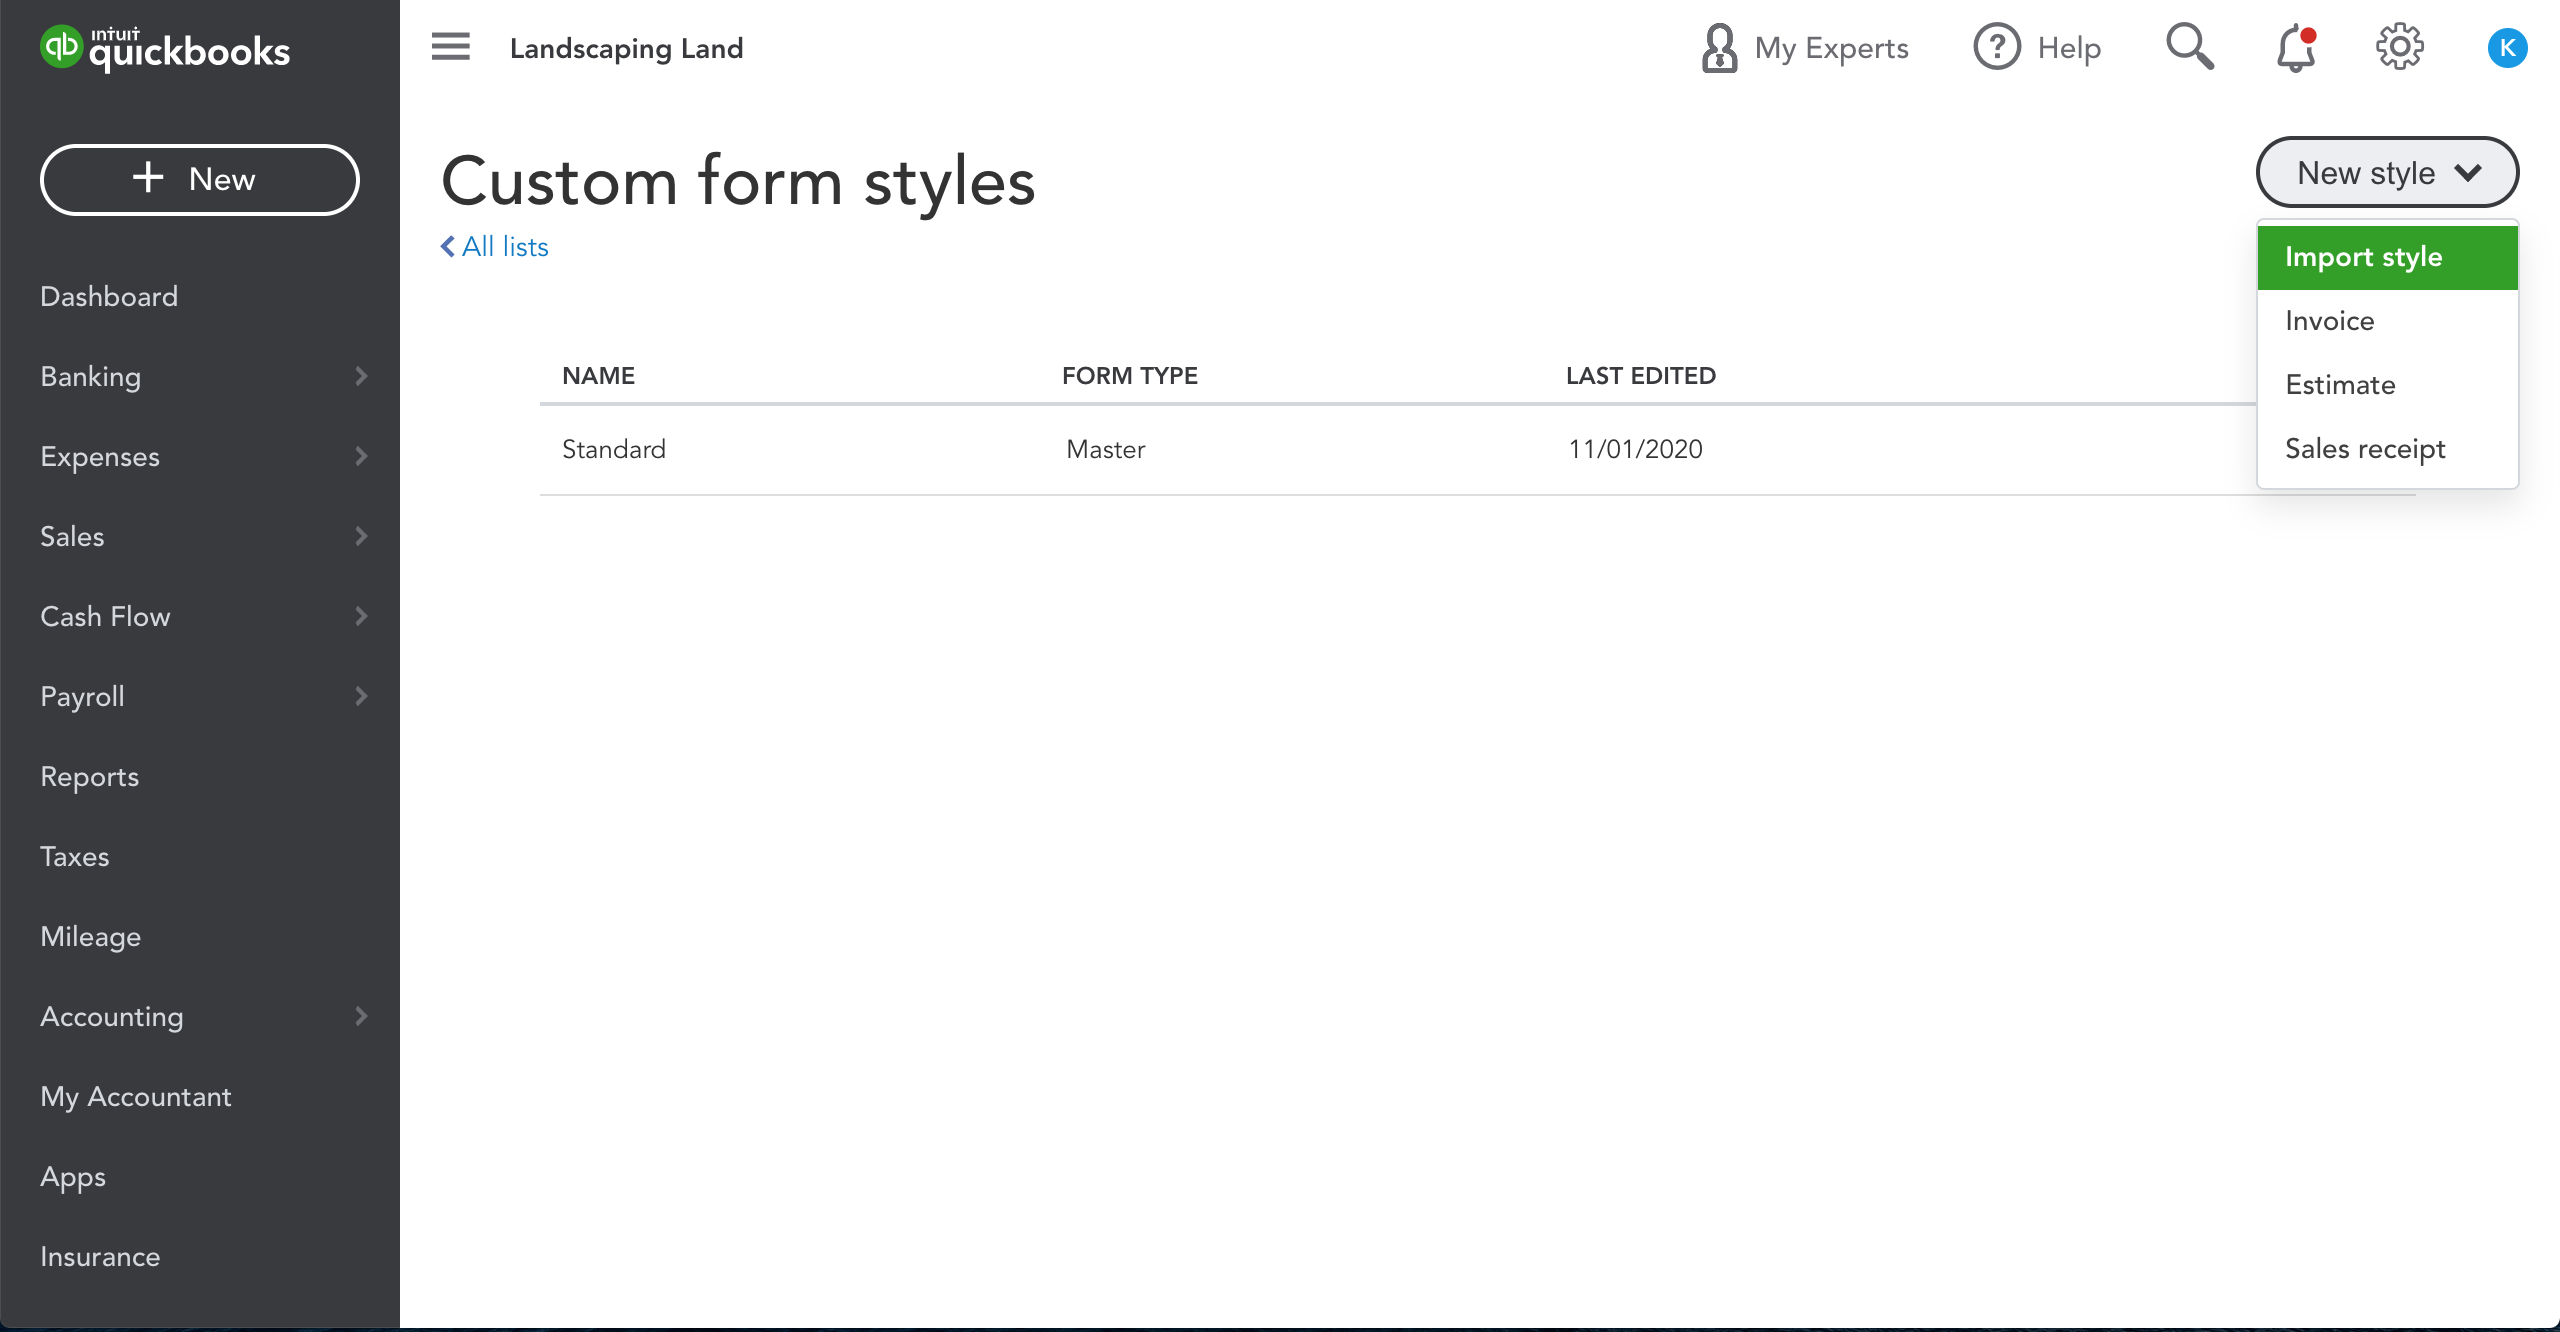2560x1332 pixels.
Task: Open the settings gear menu
Action: 2400,47
